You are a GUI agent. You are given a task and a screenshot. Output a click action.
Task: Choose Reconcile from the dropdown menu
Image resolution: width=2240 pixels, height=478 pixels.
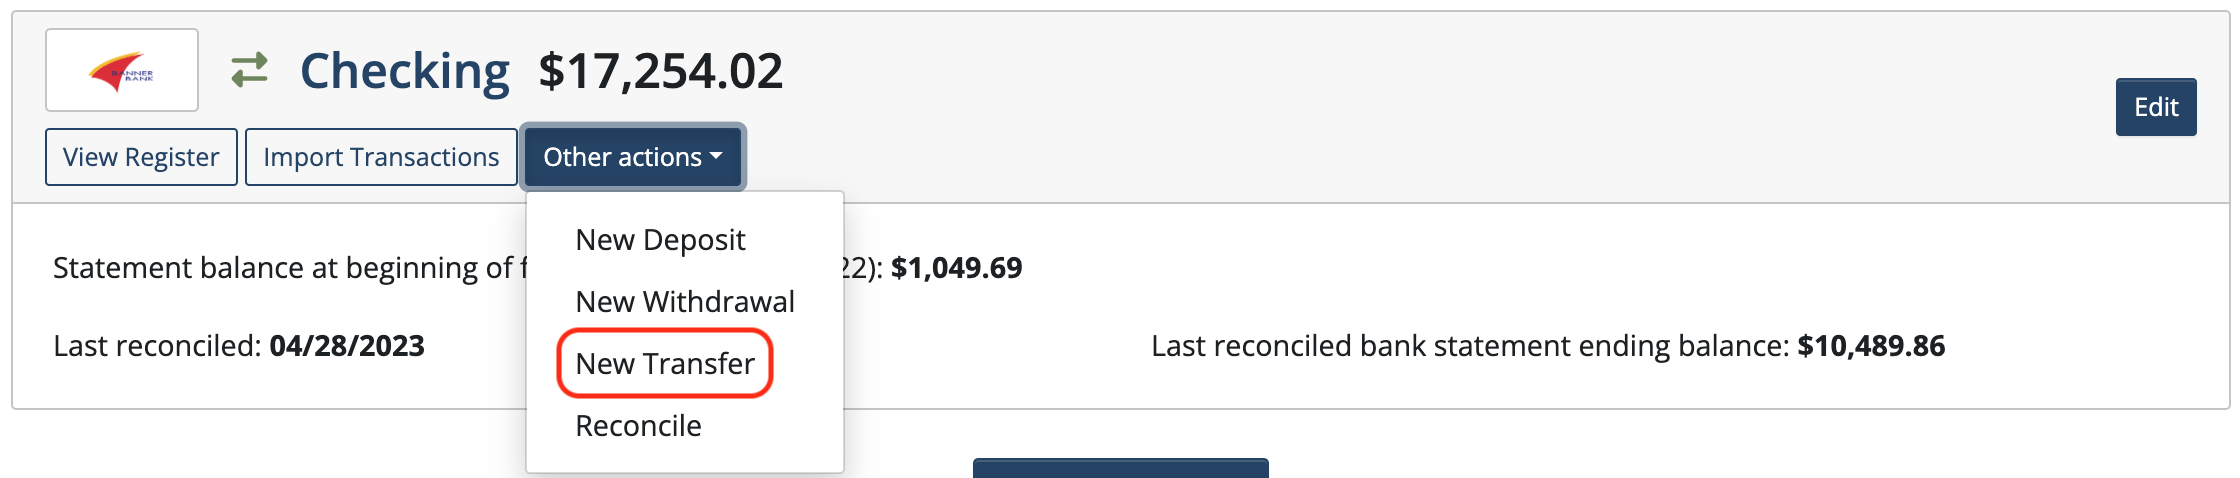(638, 426)
